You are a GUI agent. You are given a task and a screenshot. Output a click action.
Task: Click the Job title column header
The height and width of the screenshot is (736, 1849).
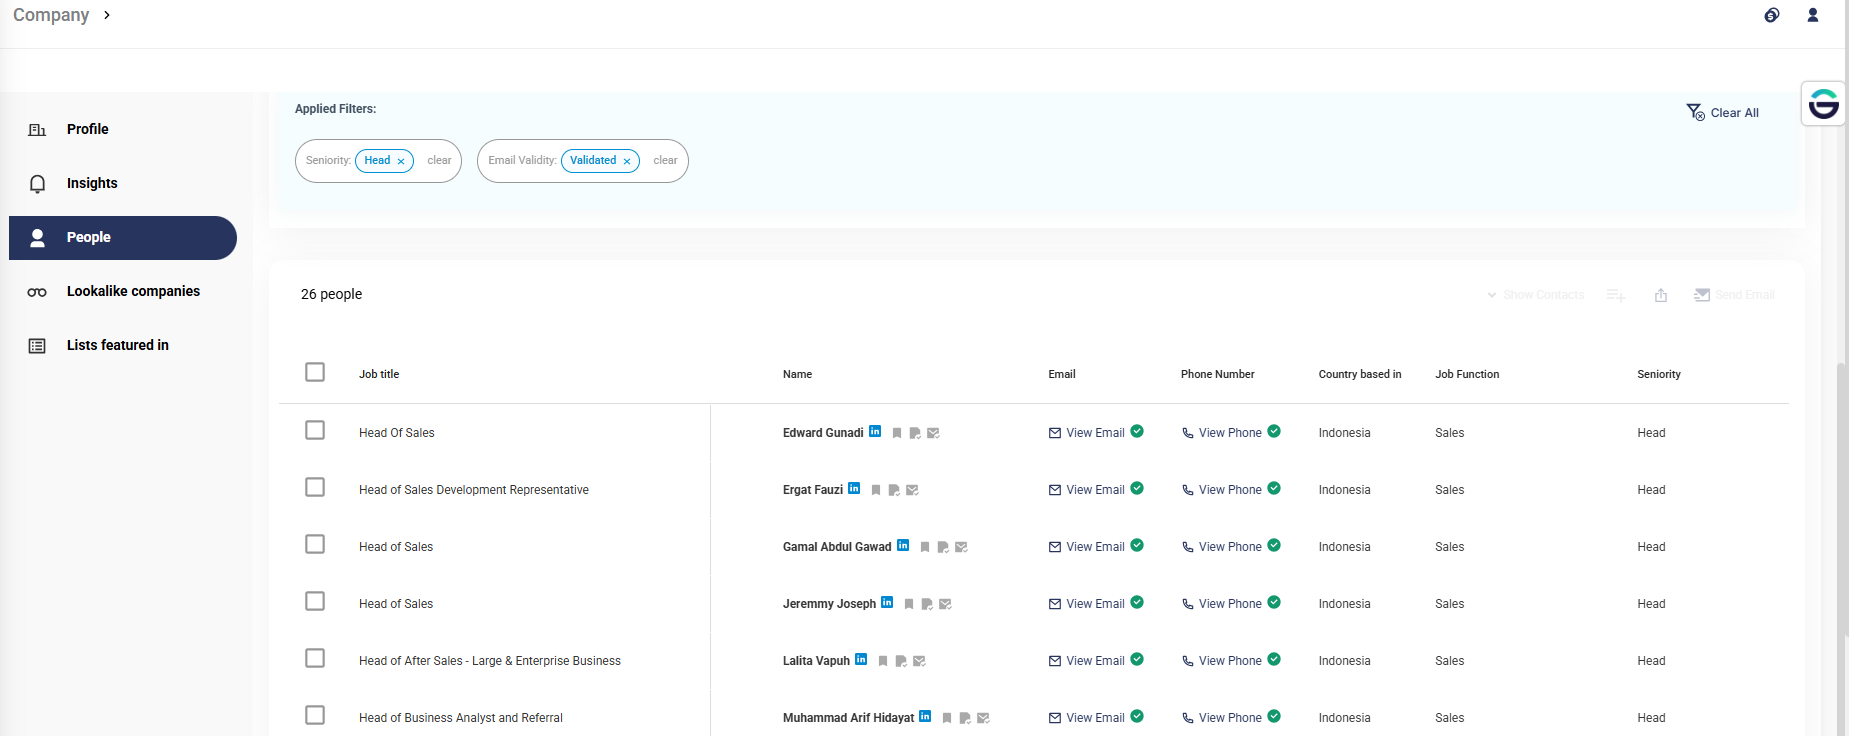(x=379, y=374)
